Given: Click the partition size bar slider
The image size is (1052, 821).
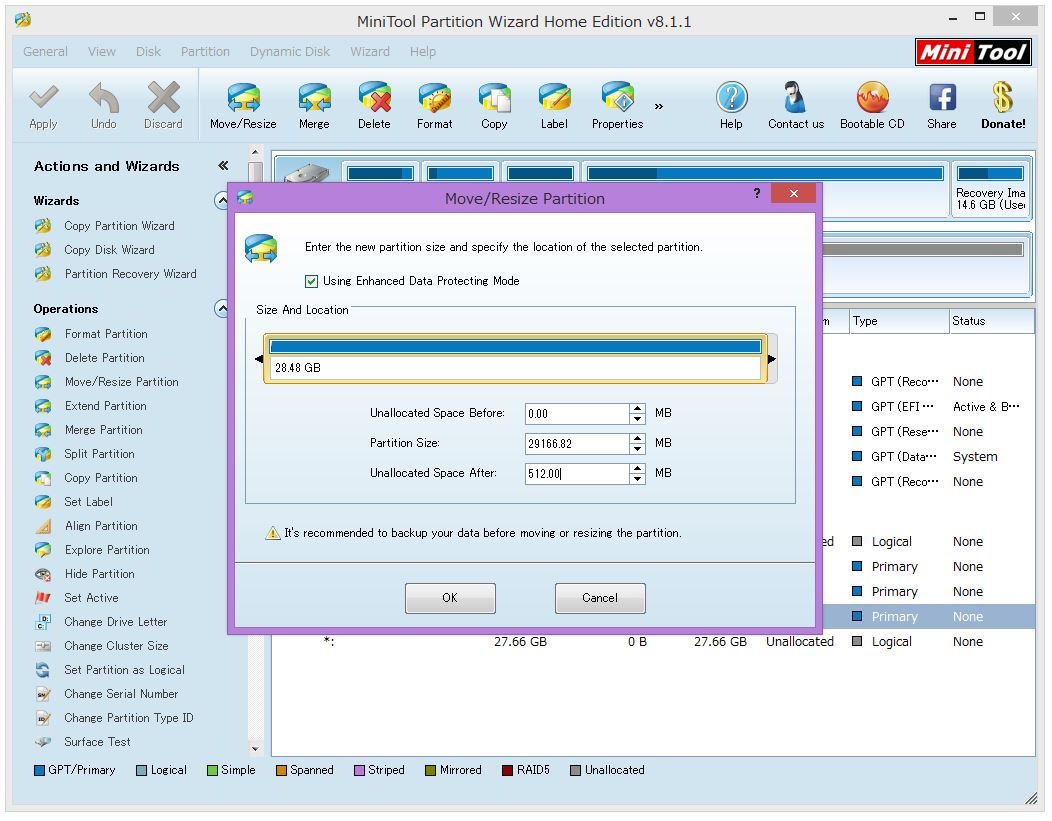Looking at the screenshot, I should [x=515, y=347].
